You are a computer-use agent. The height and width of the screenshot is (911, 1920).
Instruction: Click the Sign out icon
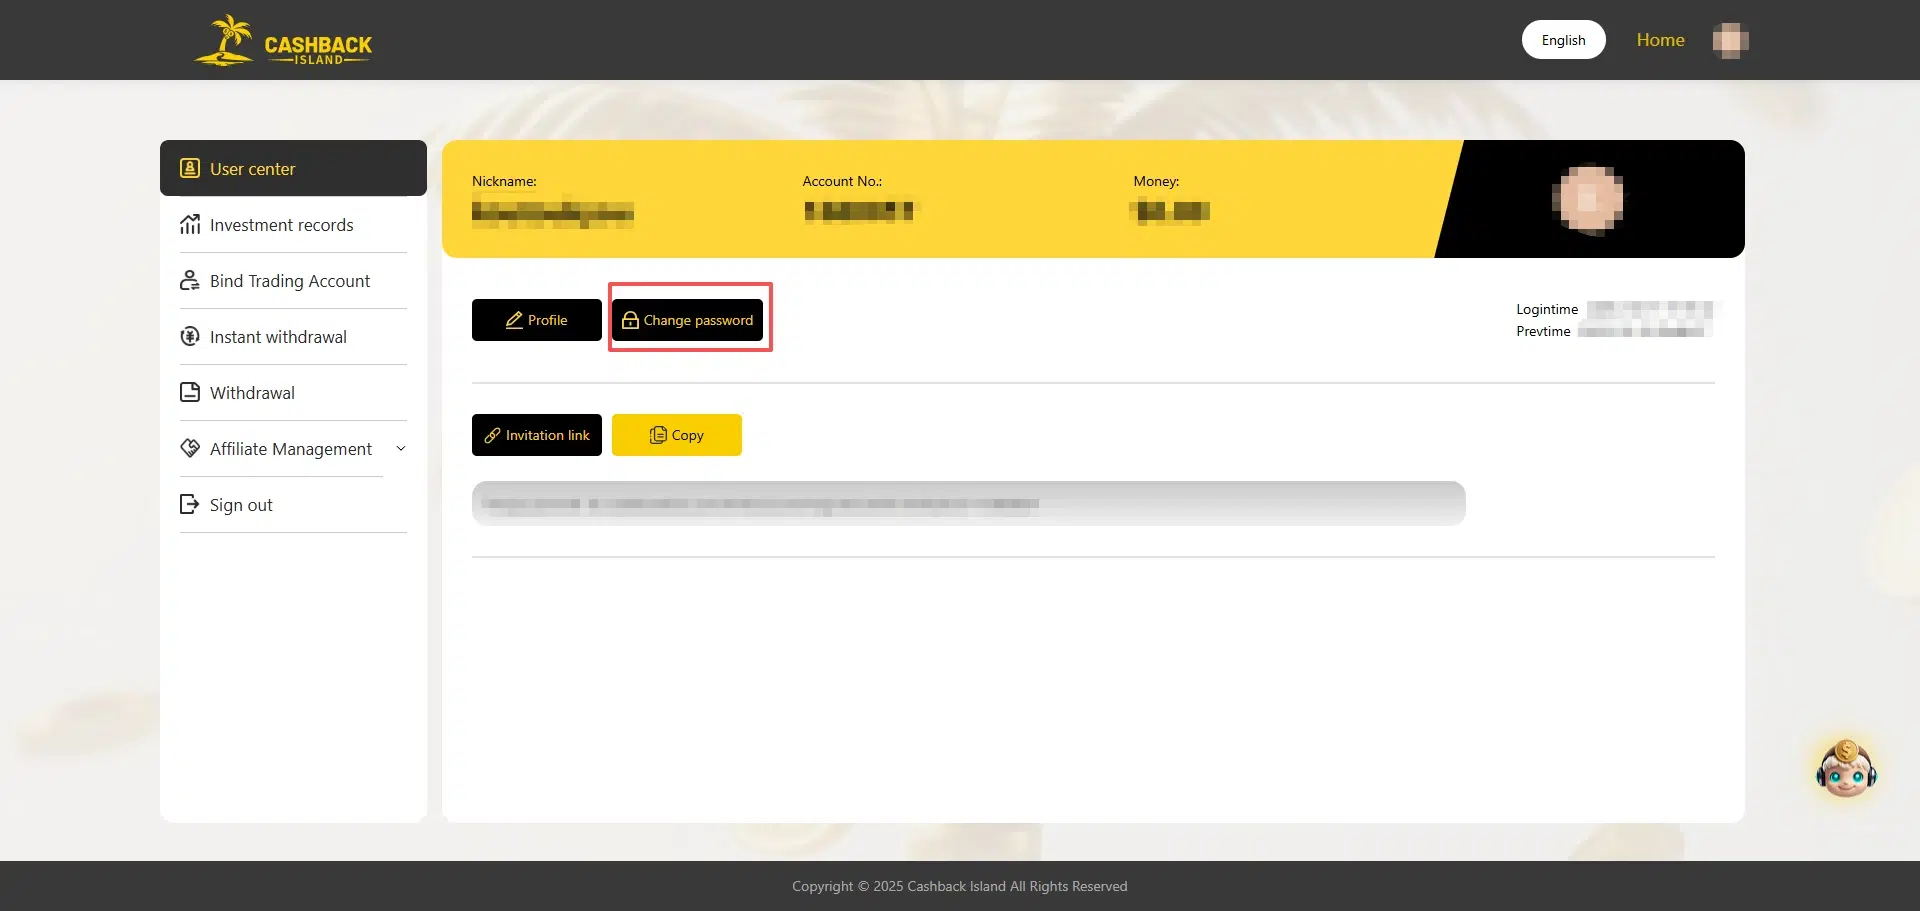[x=190, y=504]
